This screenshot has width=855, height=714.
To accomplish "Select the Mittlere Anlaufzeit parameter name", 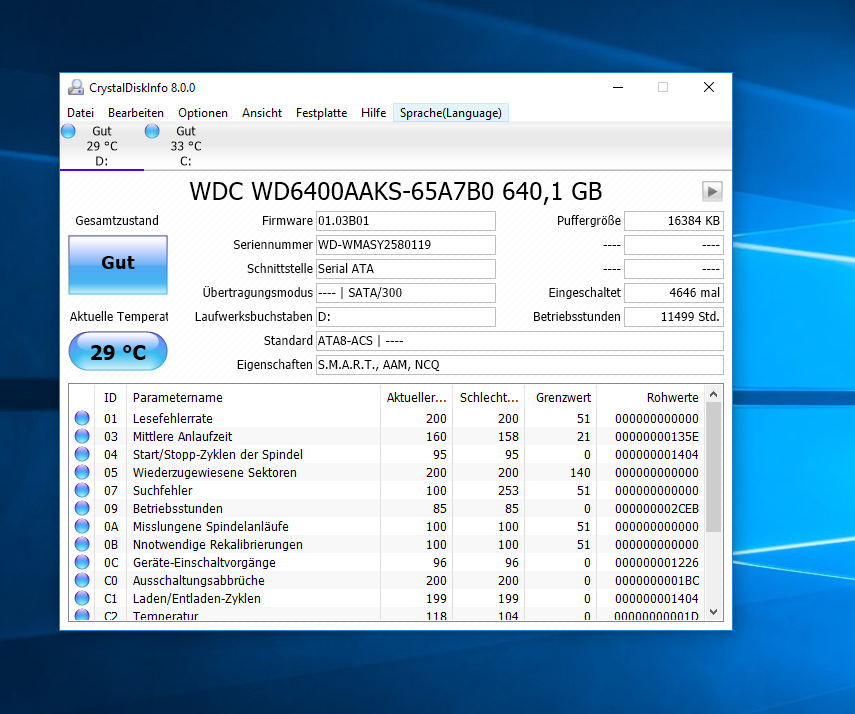I will pos(183,436).
